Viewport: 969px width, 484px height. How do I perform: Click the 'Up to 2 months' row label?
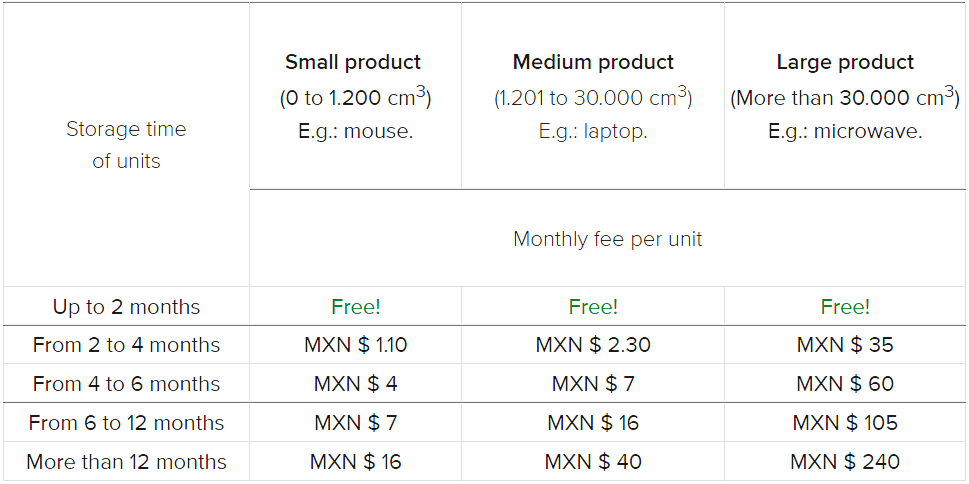pos(126,307)
